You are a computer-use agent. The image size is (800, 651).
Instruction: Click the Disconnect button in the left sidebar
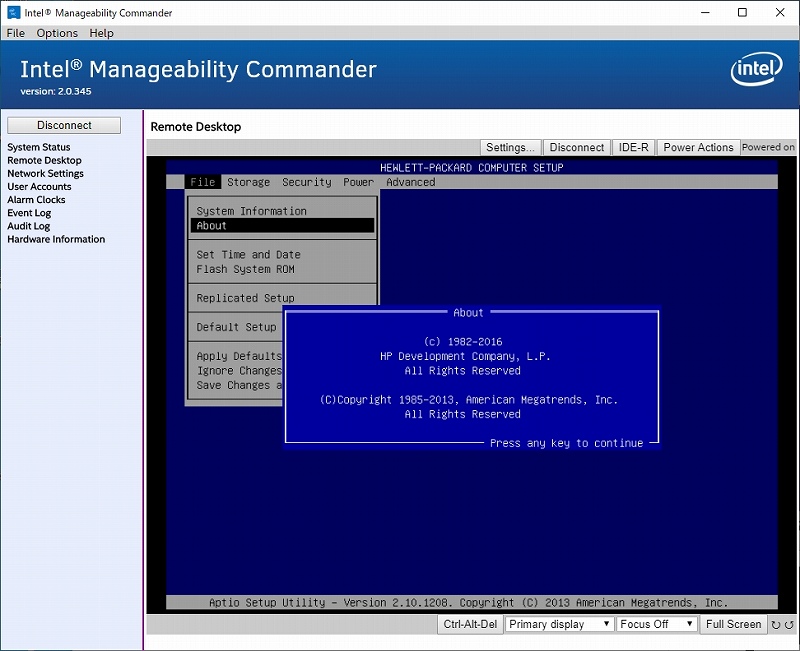tap(64, 125)
